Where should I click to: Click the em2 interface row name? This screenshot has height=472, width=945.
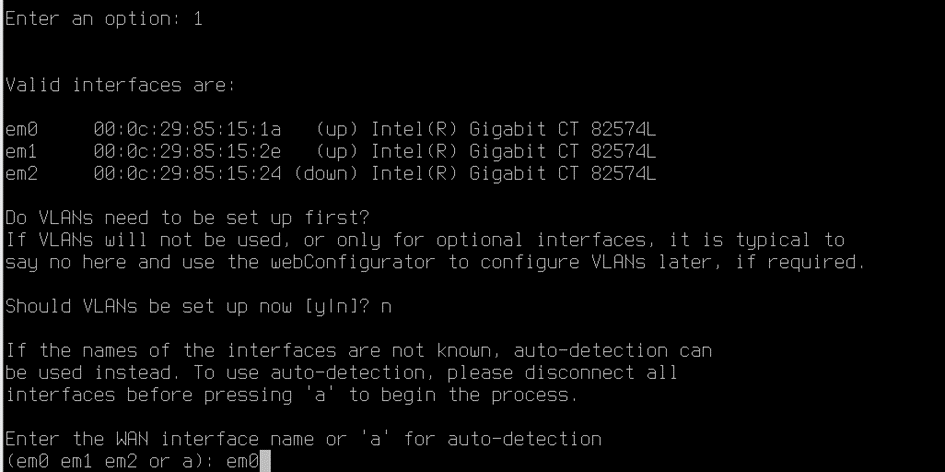[x=21, y=174]
